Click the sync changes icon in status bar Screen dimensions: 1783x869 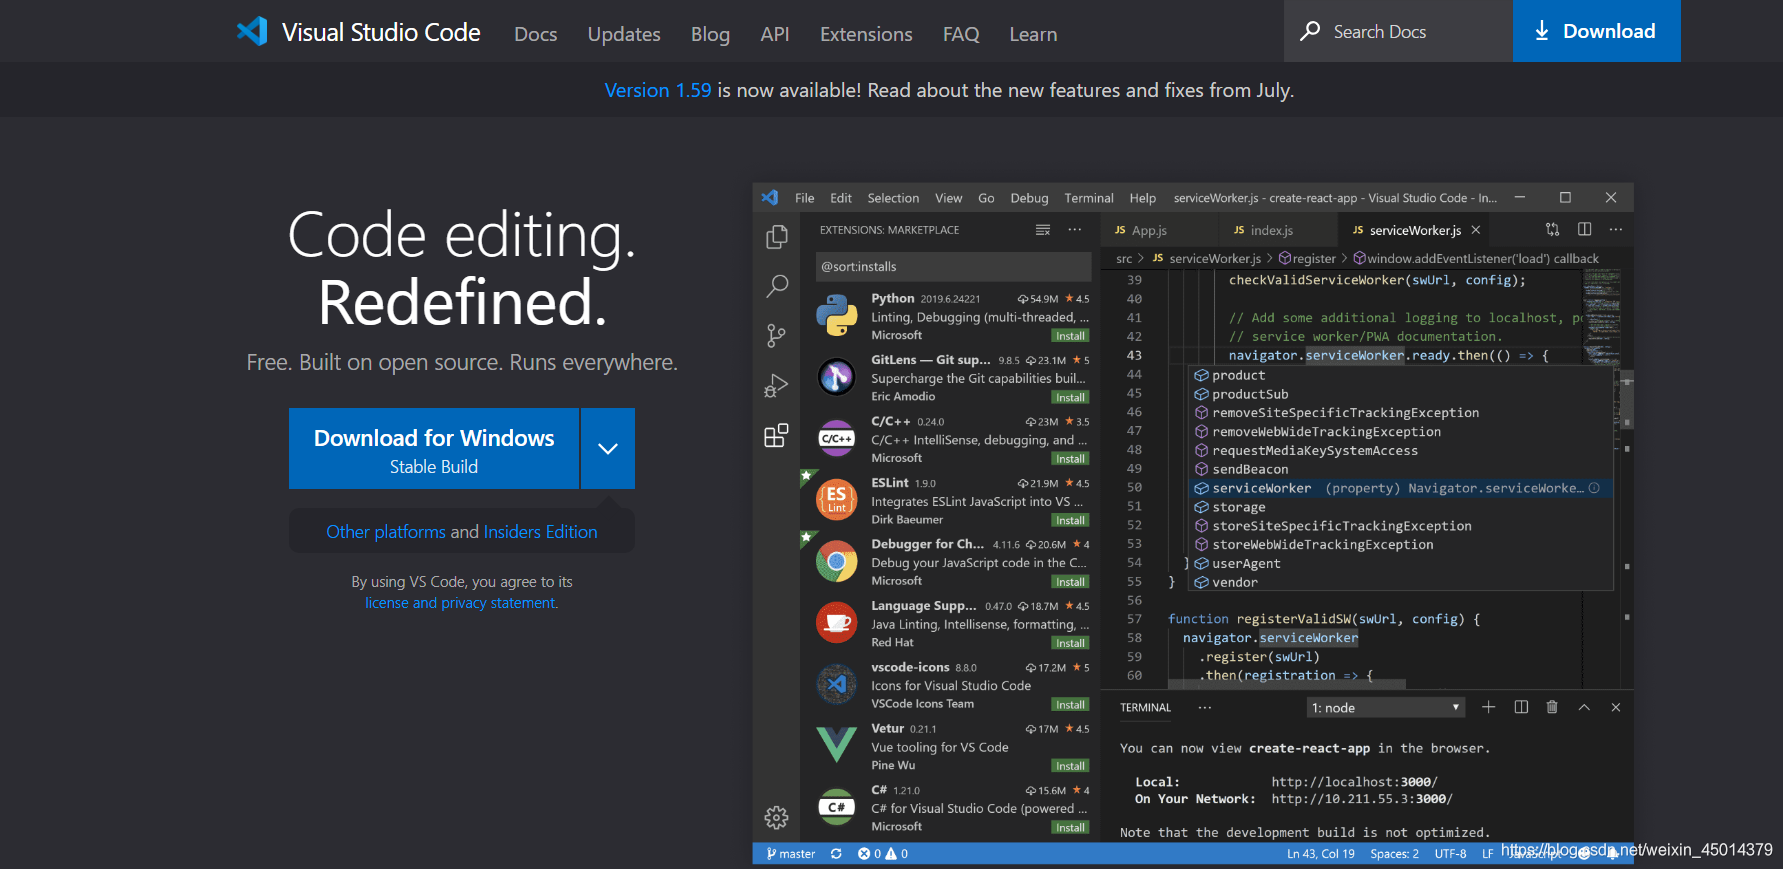point(836,854)
